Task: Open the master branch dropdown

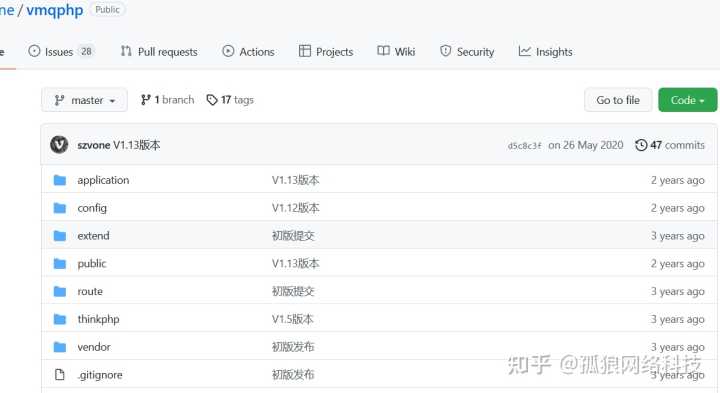Action: coord(84,100)
